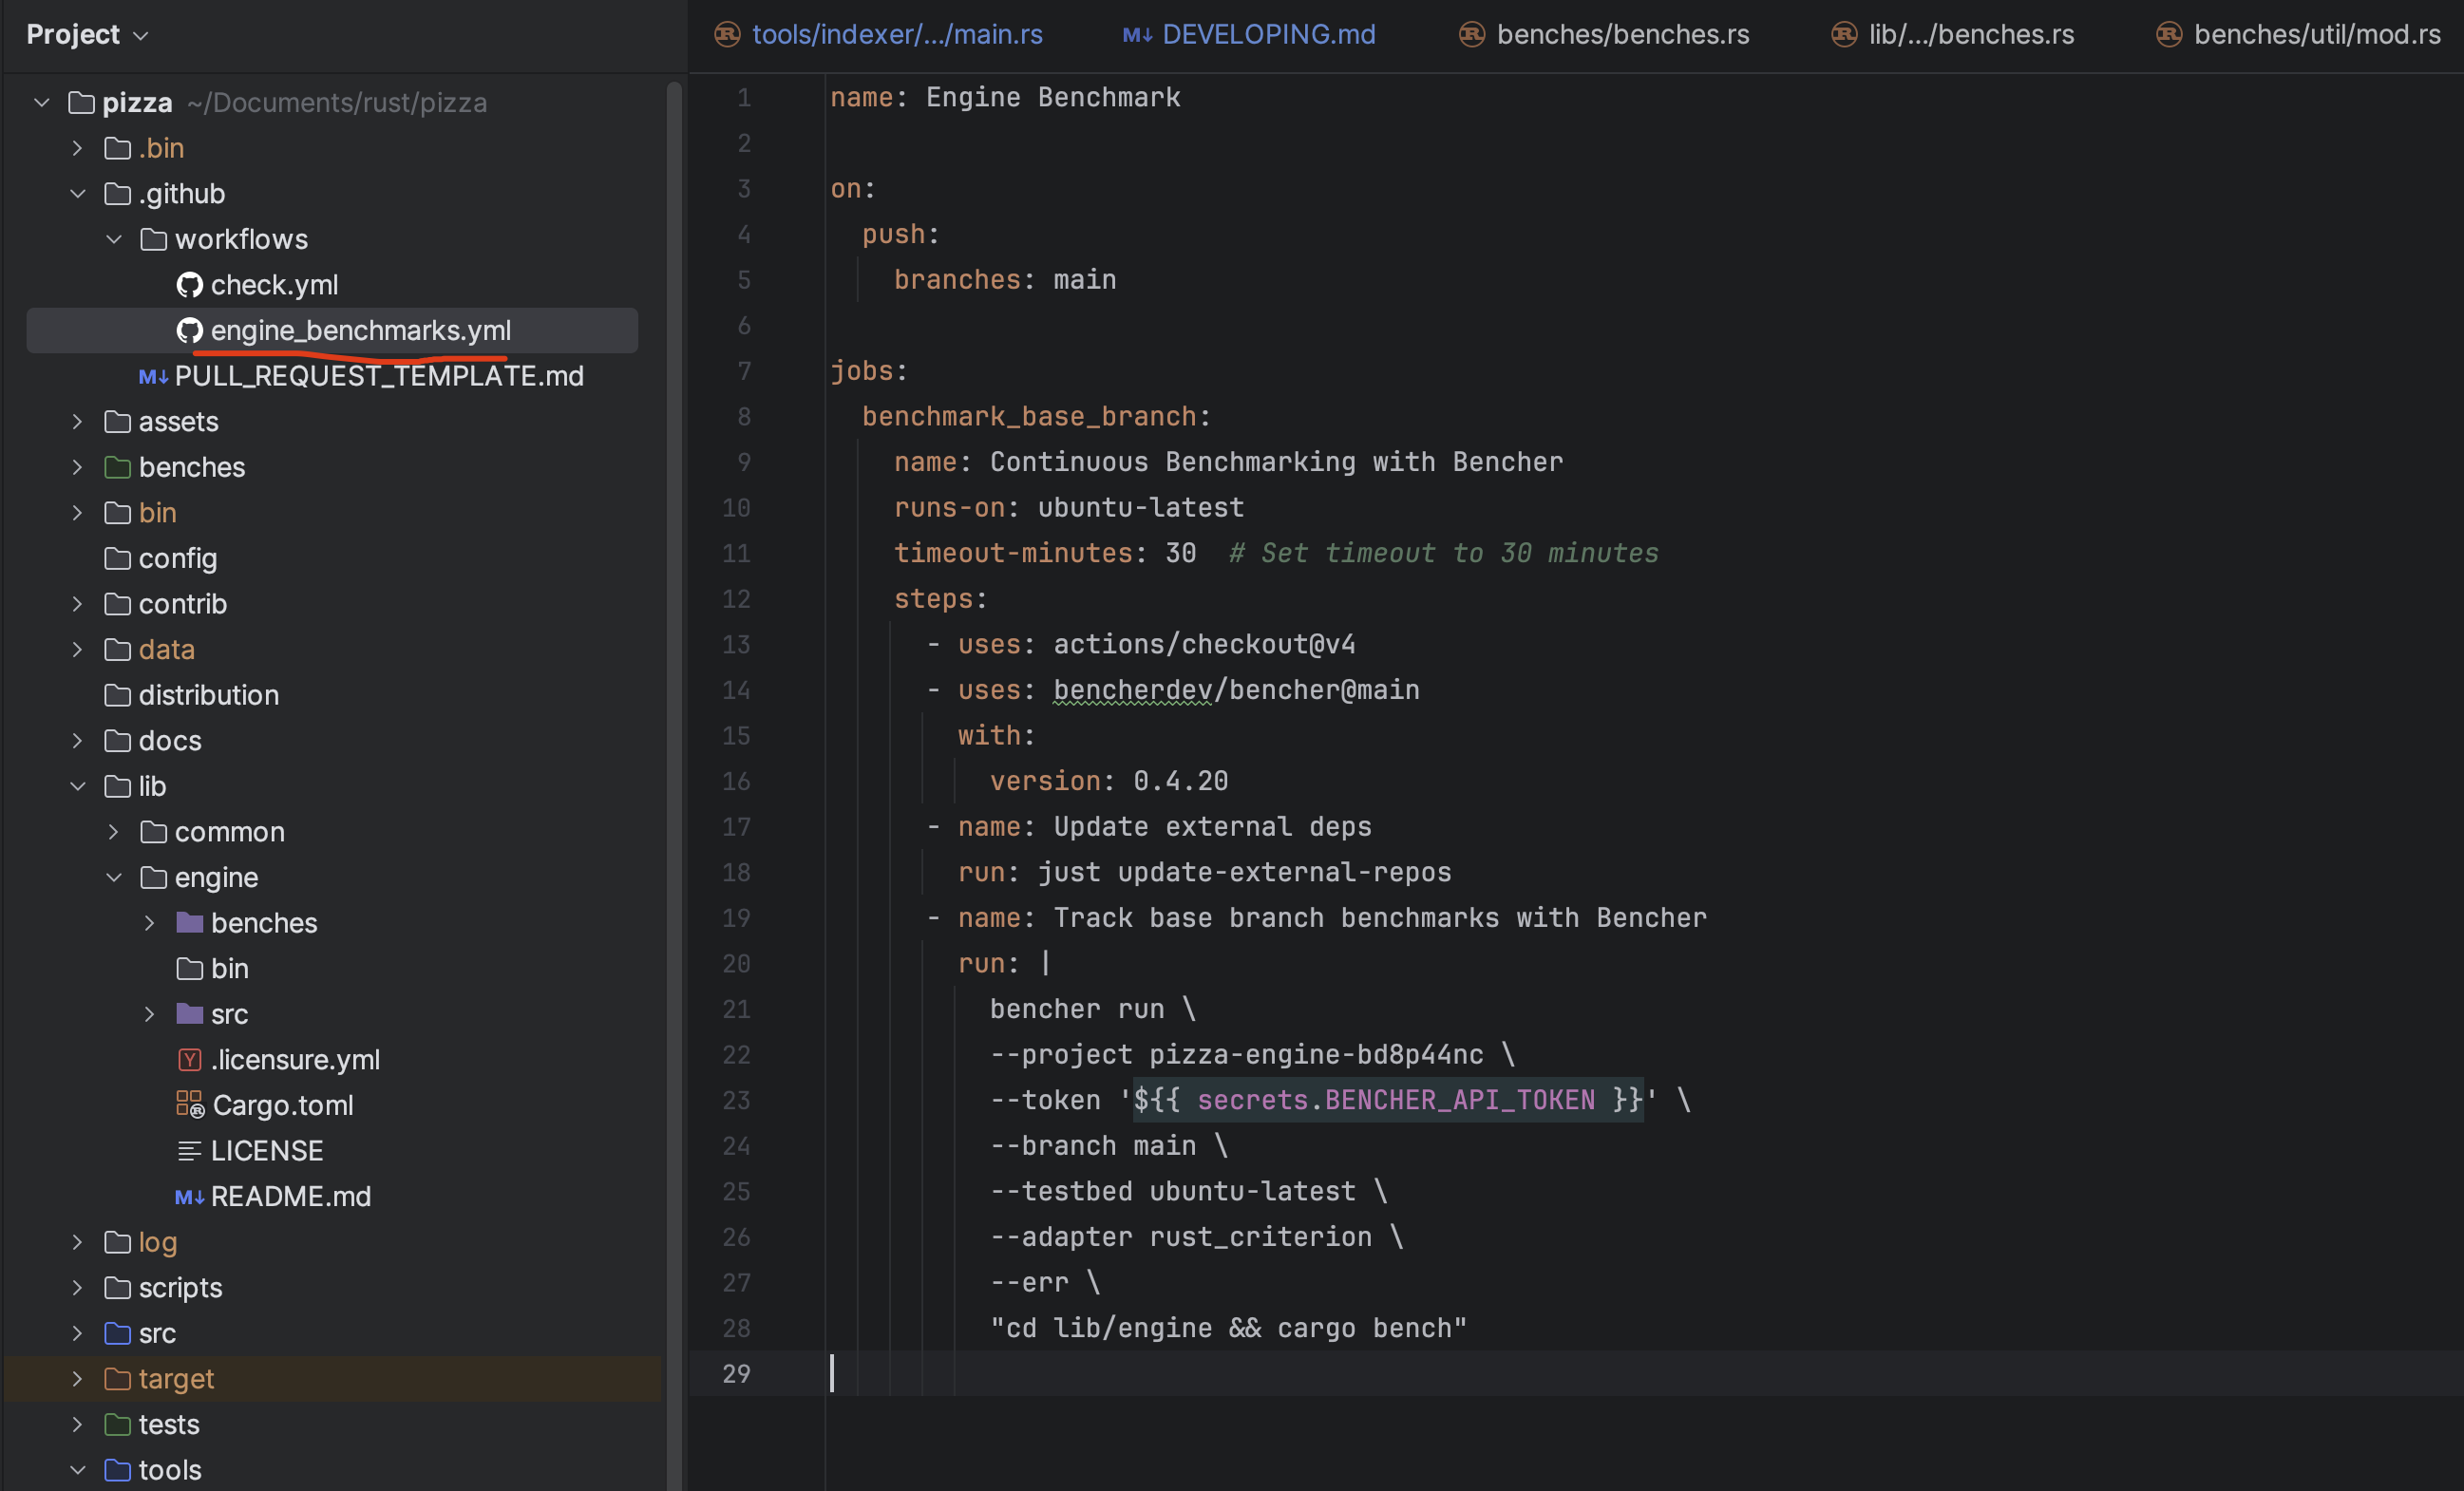Image resolution: width=2464 pixels, height=1491 pixels.
Task: Expand the assets folder
Action: click(x=77, y=421)
